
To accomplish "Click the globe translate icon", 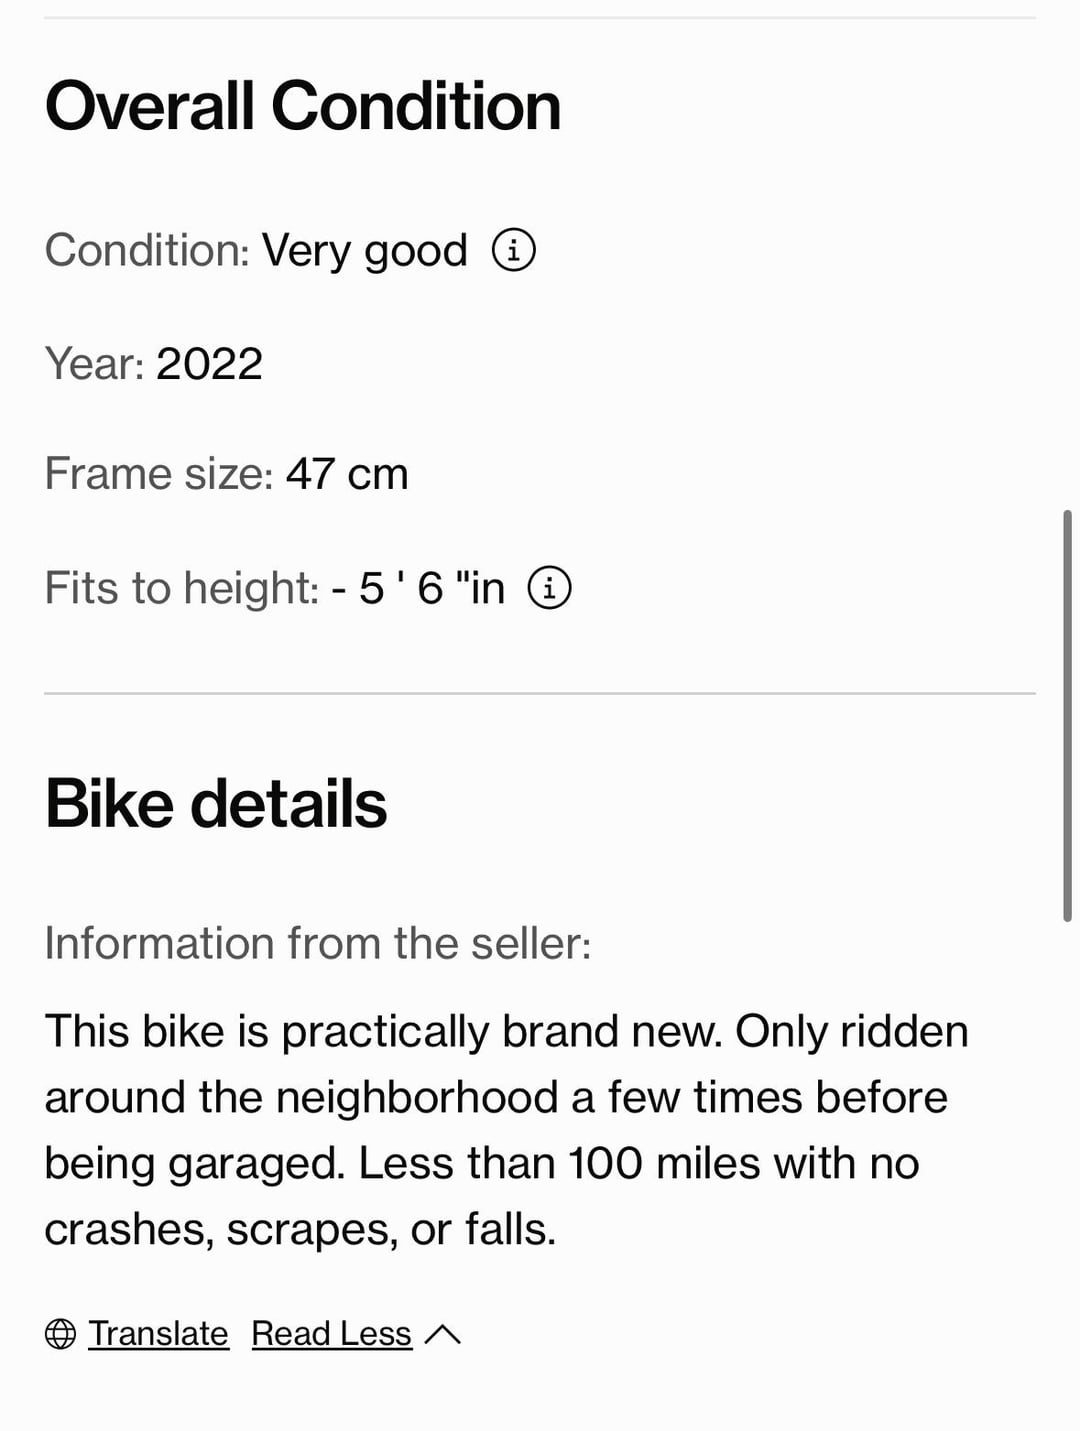I will [60, 1334].
